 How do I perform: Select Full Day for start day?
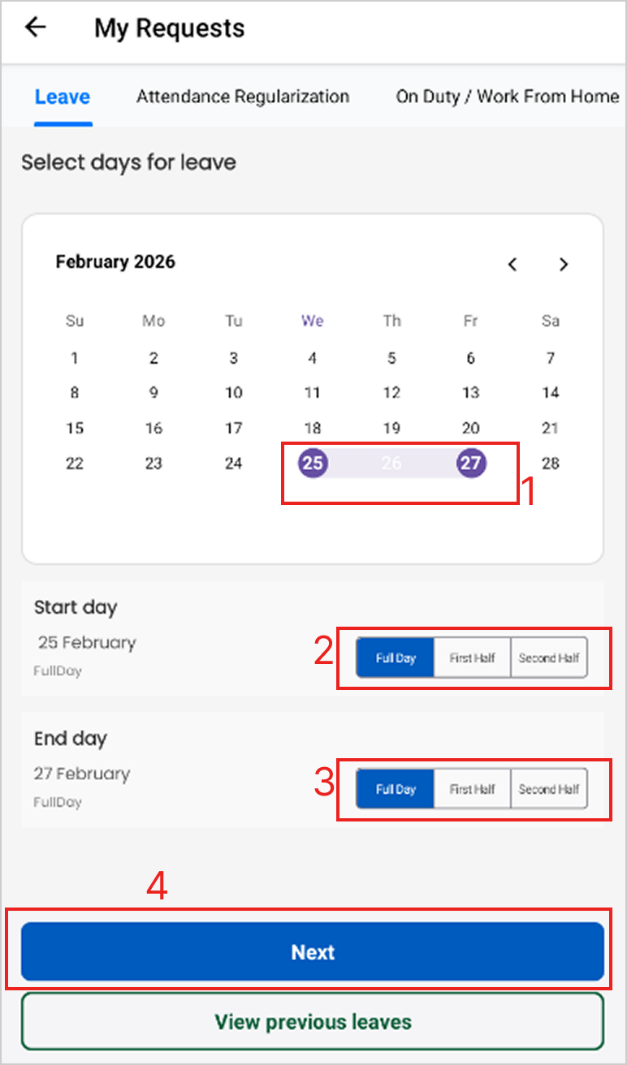395,658
